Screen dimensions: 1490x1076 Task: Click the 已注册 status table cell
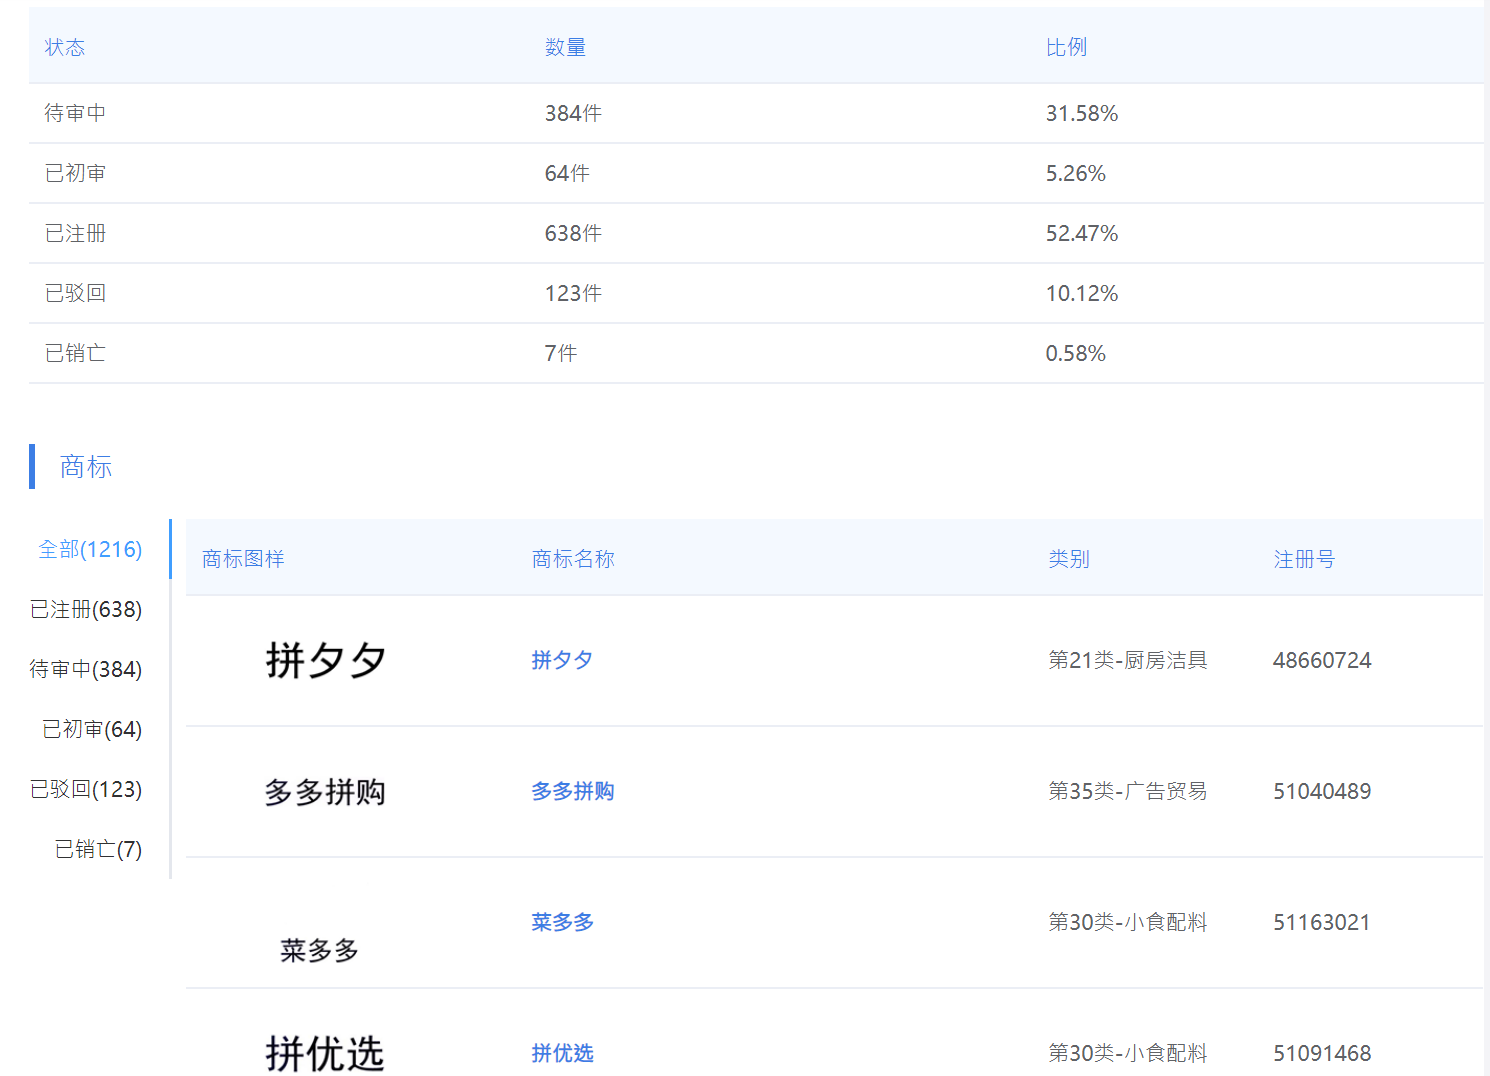point(75,233)
